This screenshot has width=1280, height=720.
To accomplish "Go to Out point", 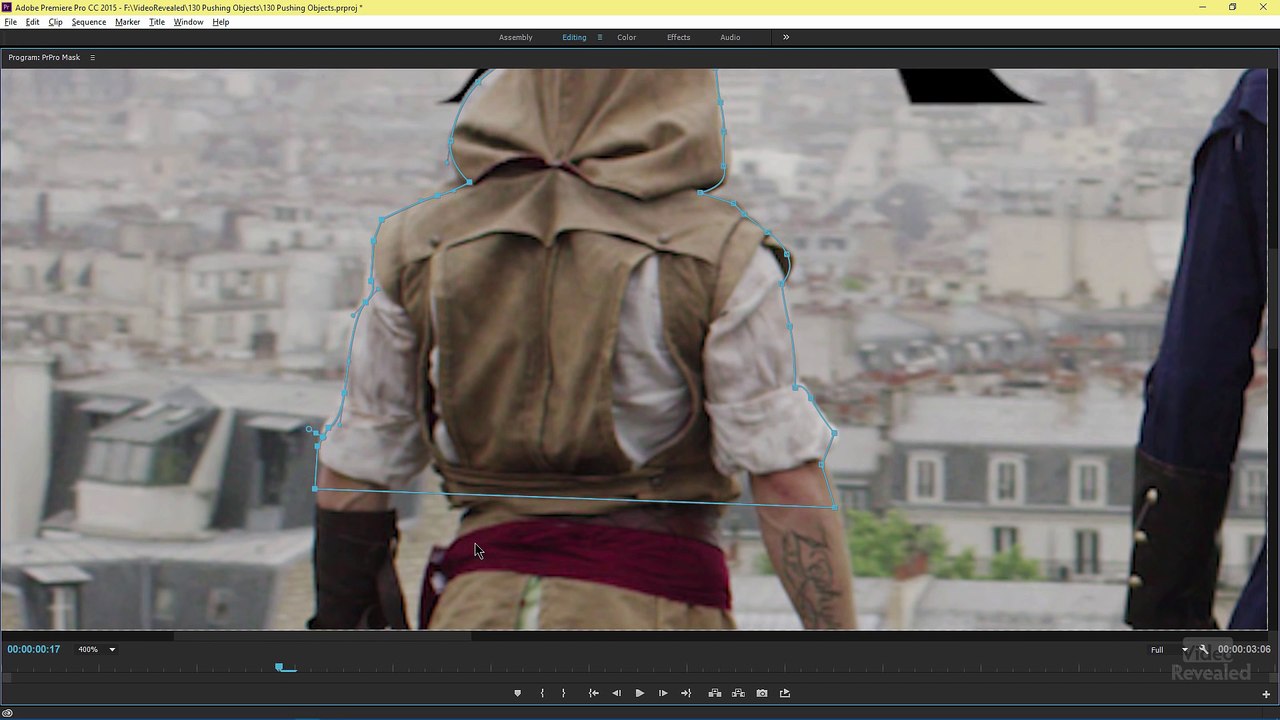I will 686,693.
